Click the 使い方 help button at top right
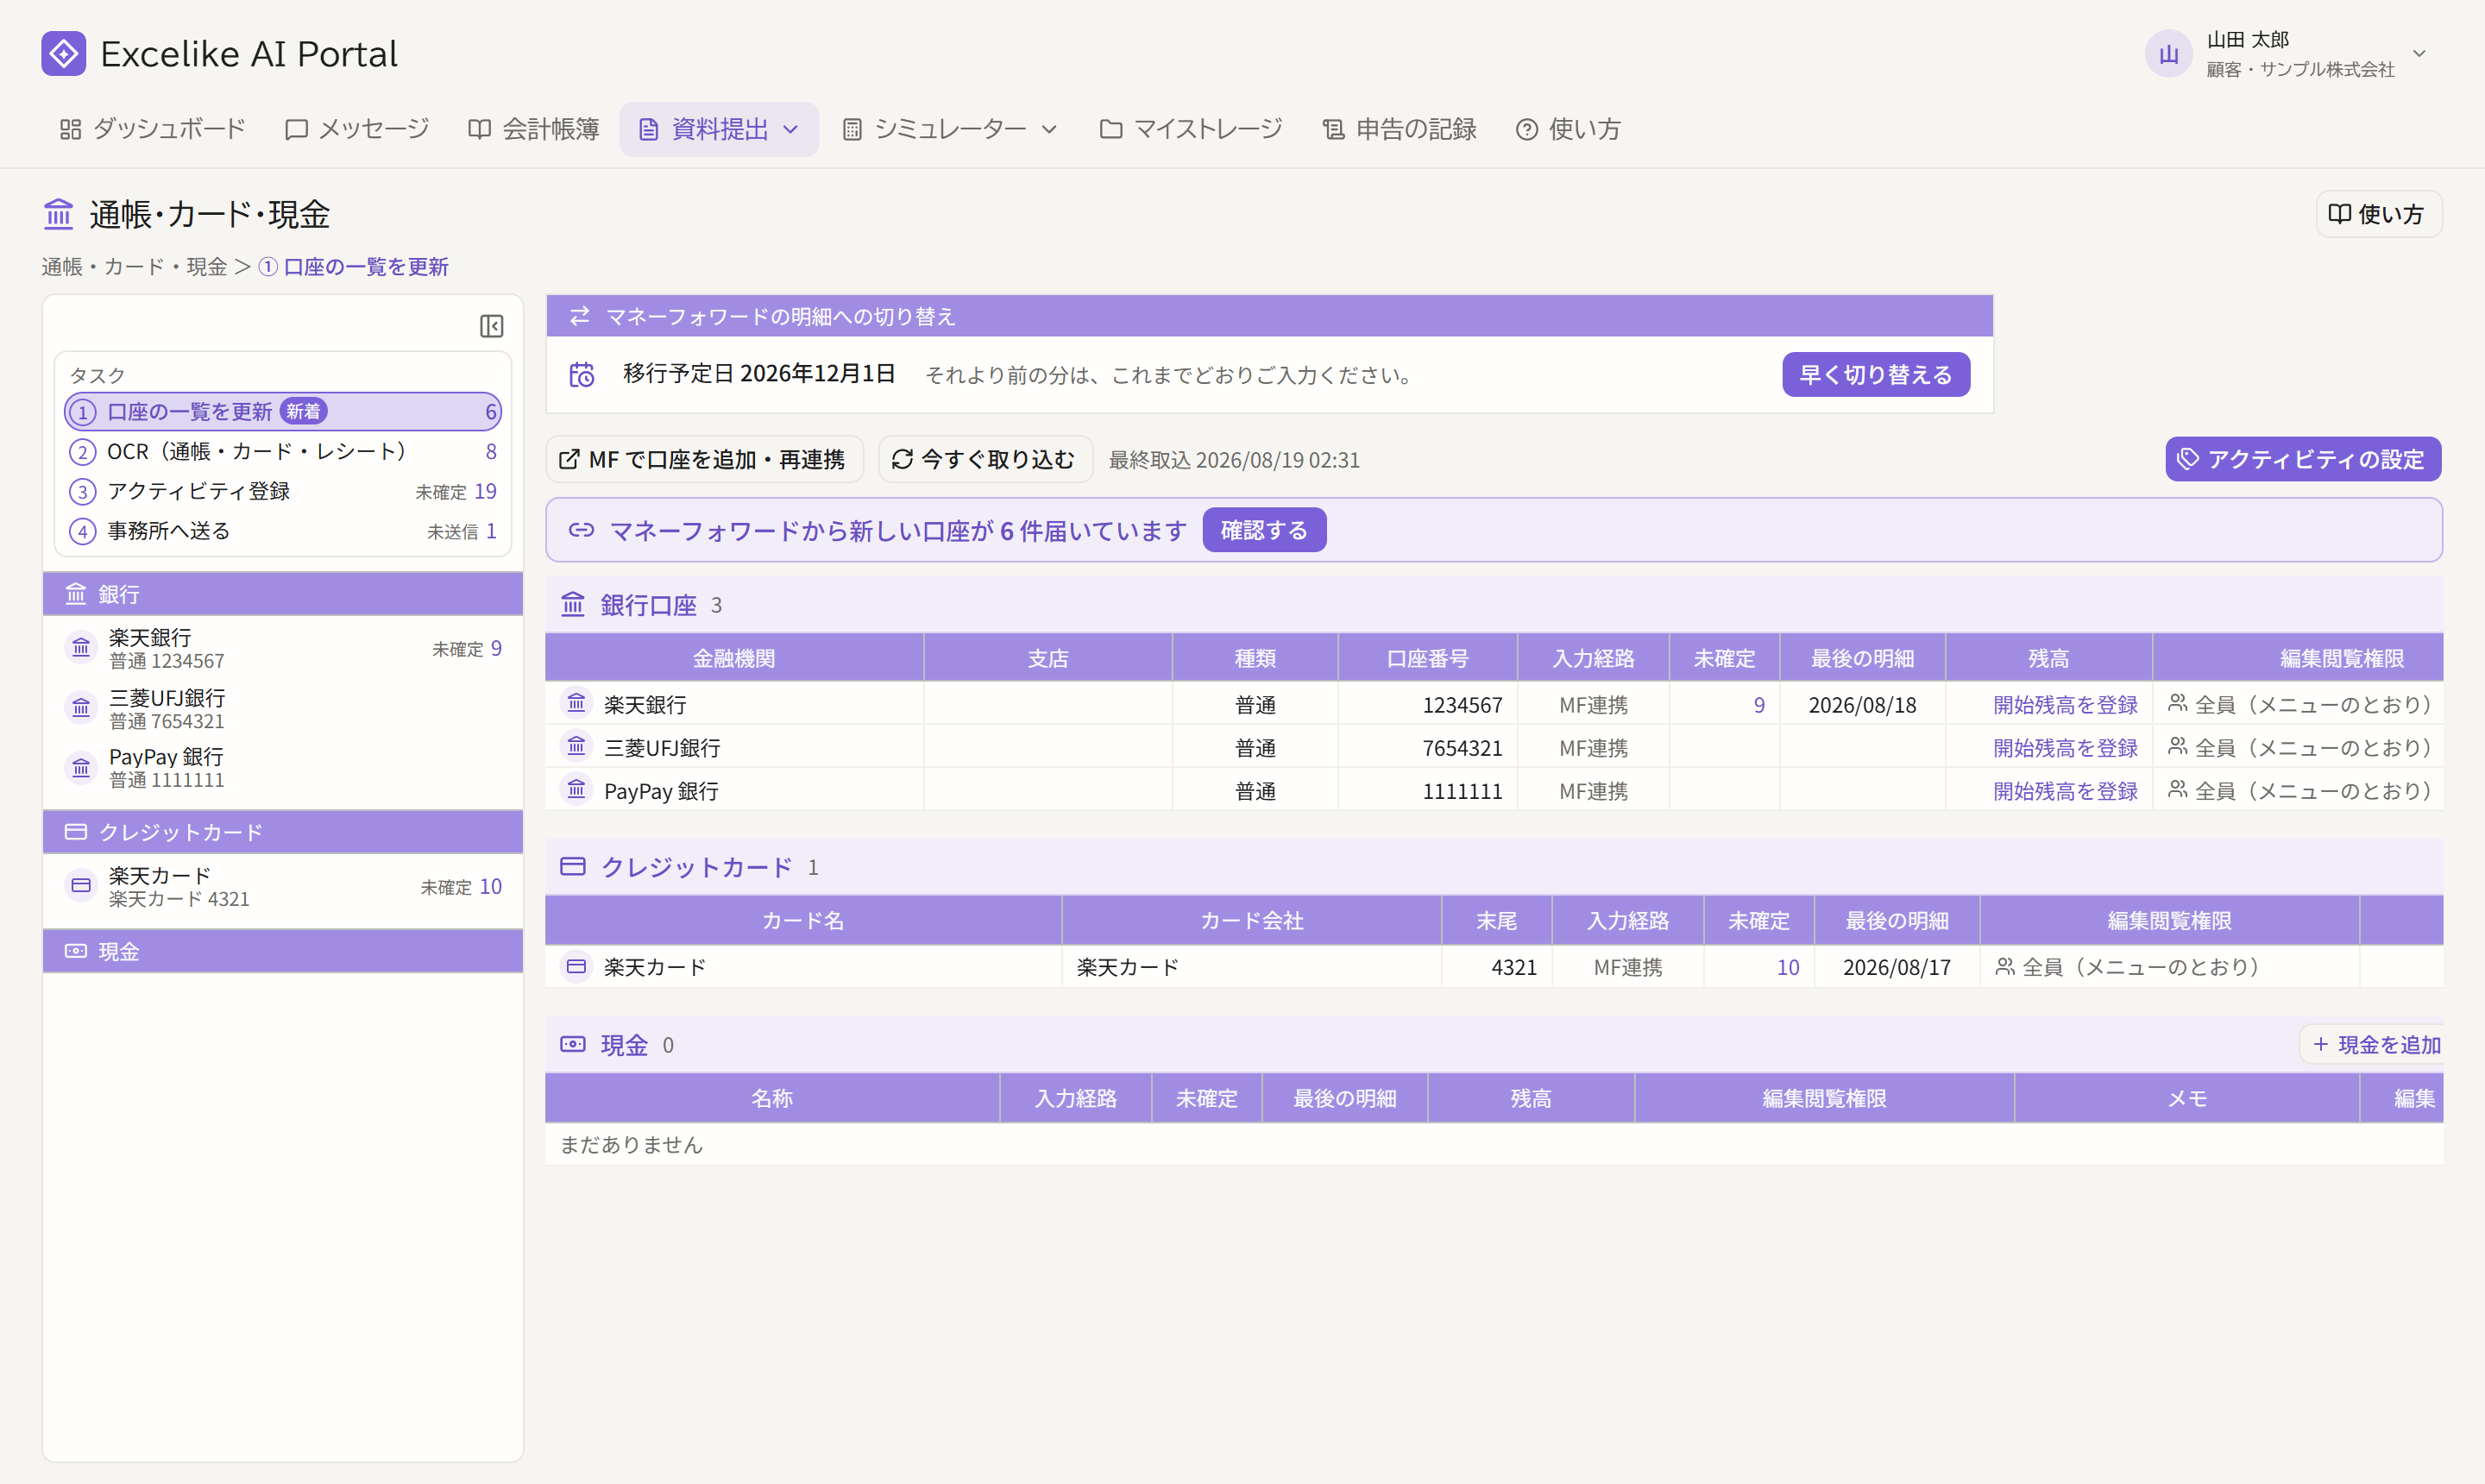The image size is (2485, 1484). click(x=2378, y=214)
